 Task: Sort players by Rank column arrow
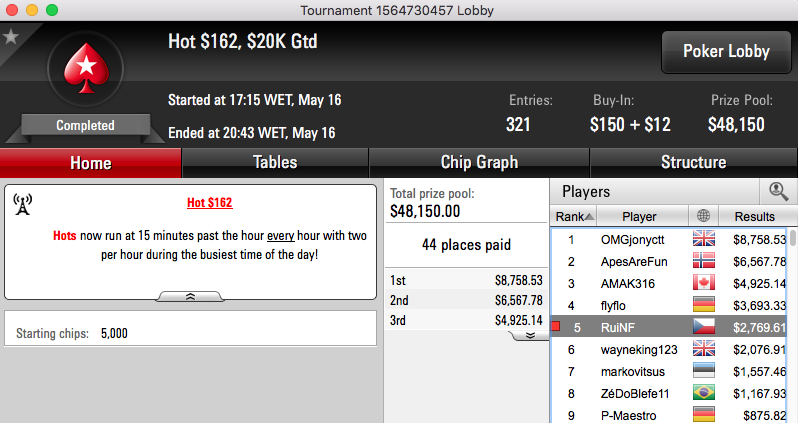tap(589, 216)
